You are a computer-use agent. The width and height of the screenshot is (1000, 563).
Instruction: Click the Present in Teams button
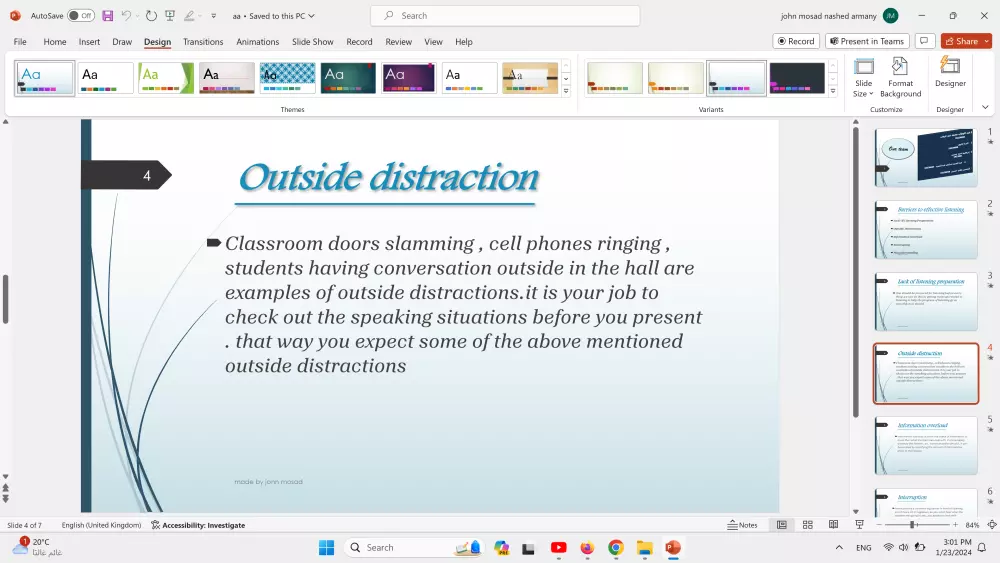pos(867,41)
